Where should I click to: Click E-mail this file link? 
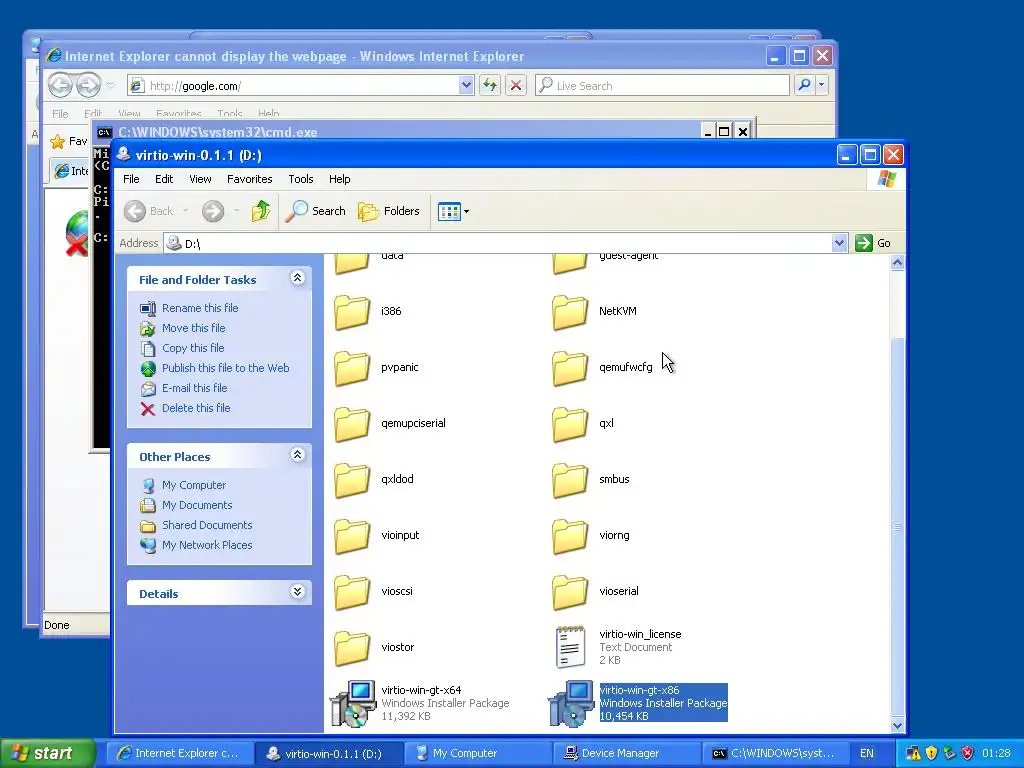click(195, 388)
